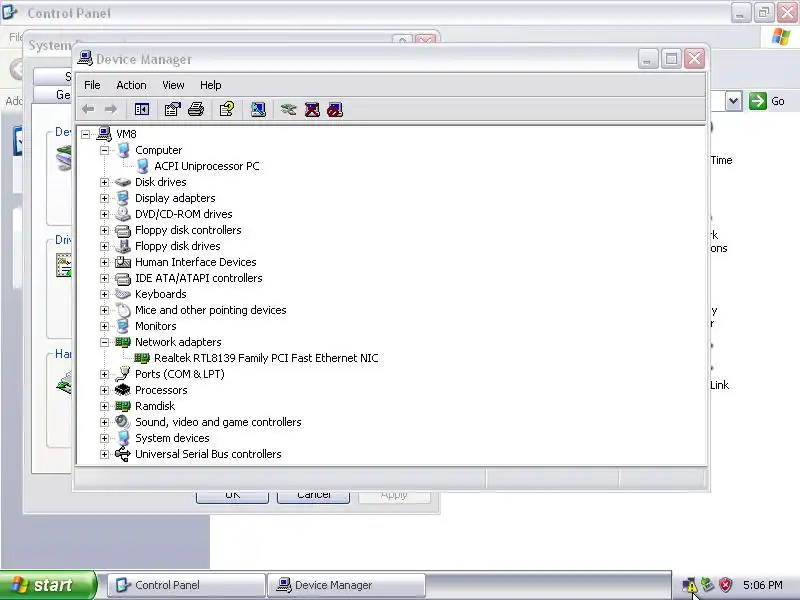This screenshot has height=600, width=800.
Task: Click the Sound, video and game controllers icon
Action: click(123, 422)
